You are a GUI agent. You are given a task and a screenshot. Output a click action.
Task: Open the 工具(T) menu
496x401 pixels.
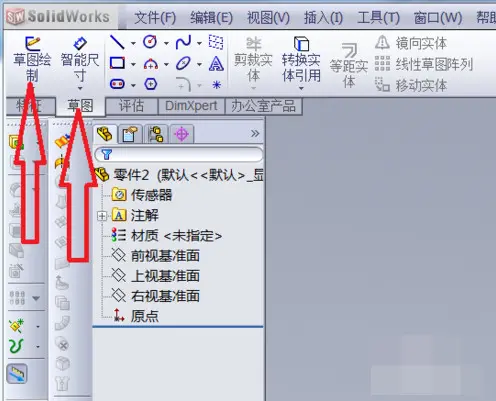[x=378, y=17]
